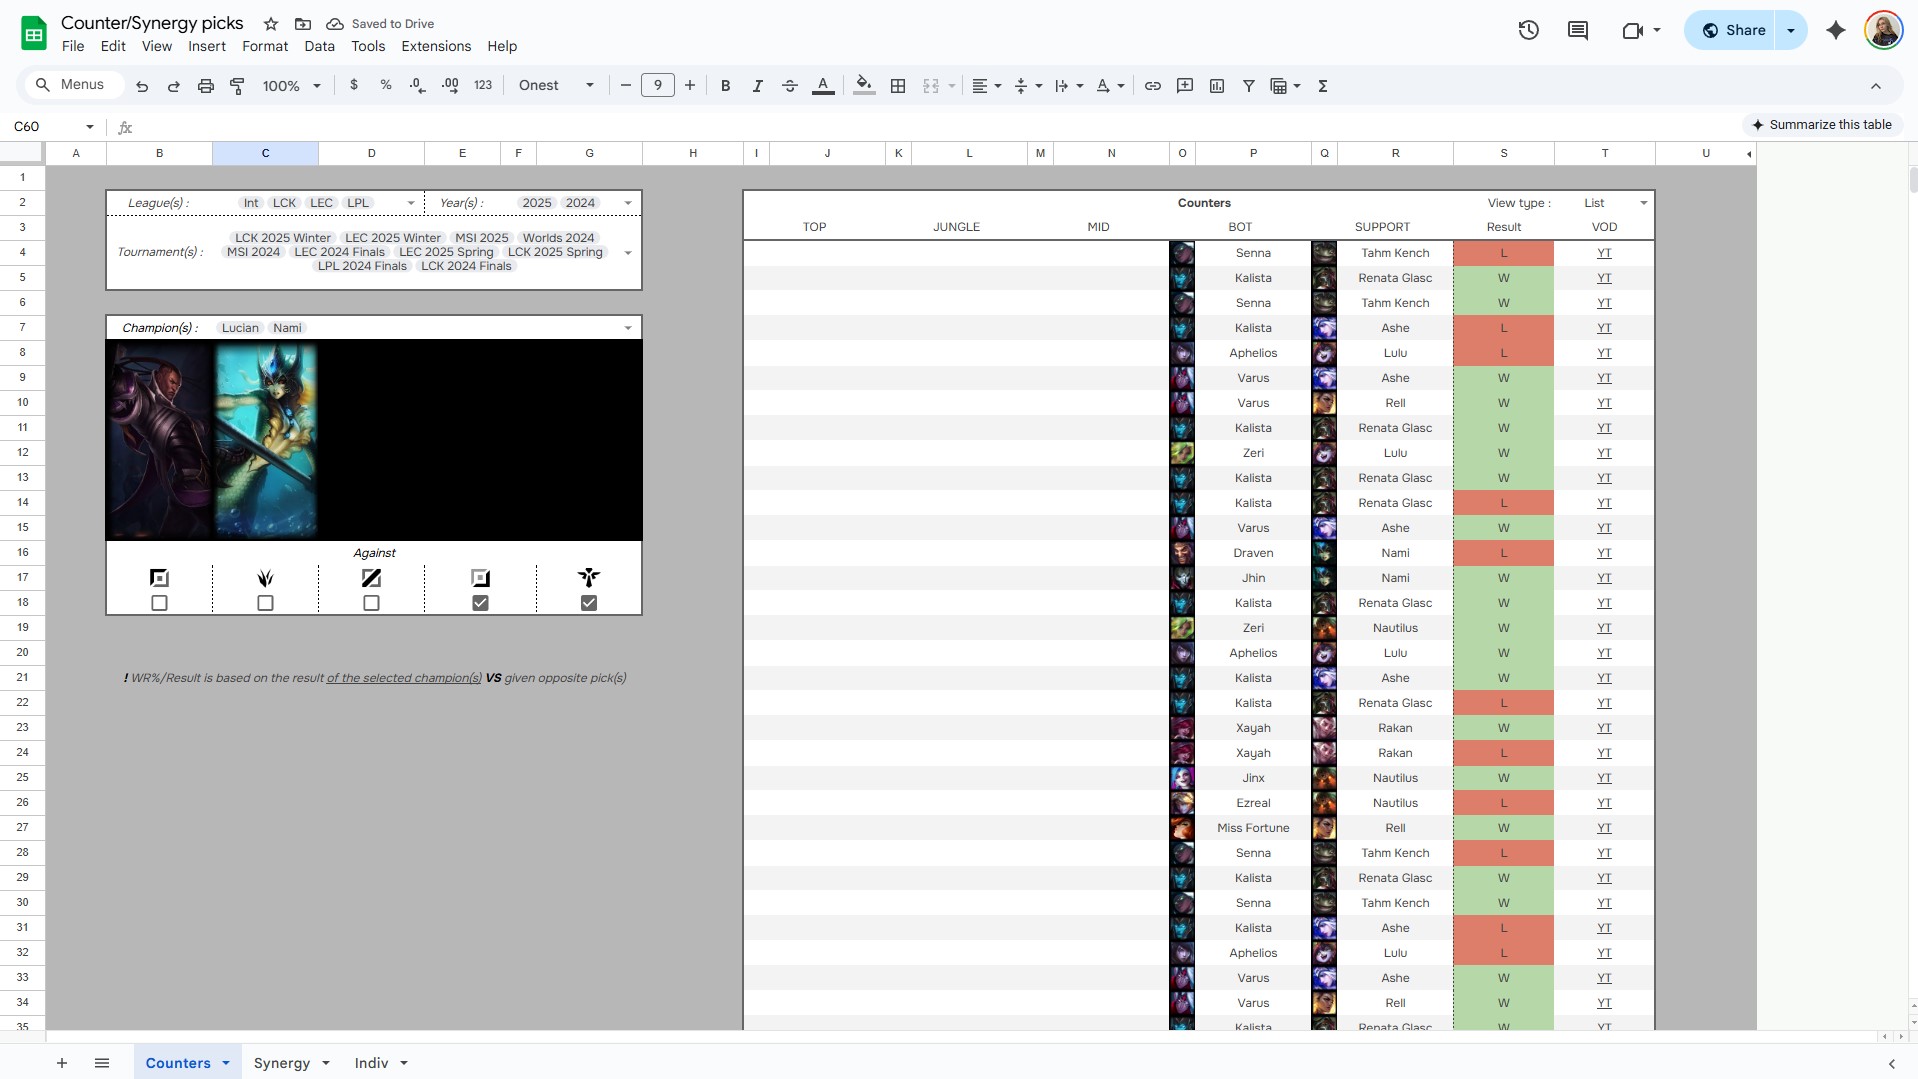
Task: Open the functions sigma icon
Action: point(1323,86)
